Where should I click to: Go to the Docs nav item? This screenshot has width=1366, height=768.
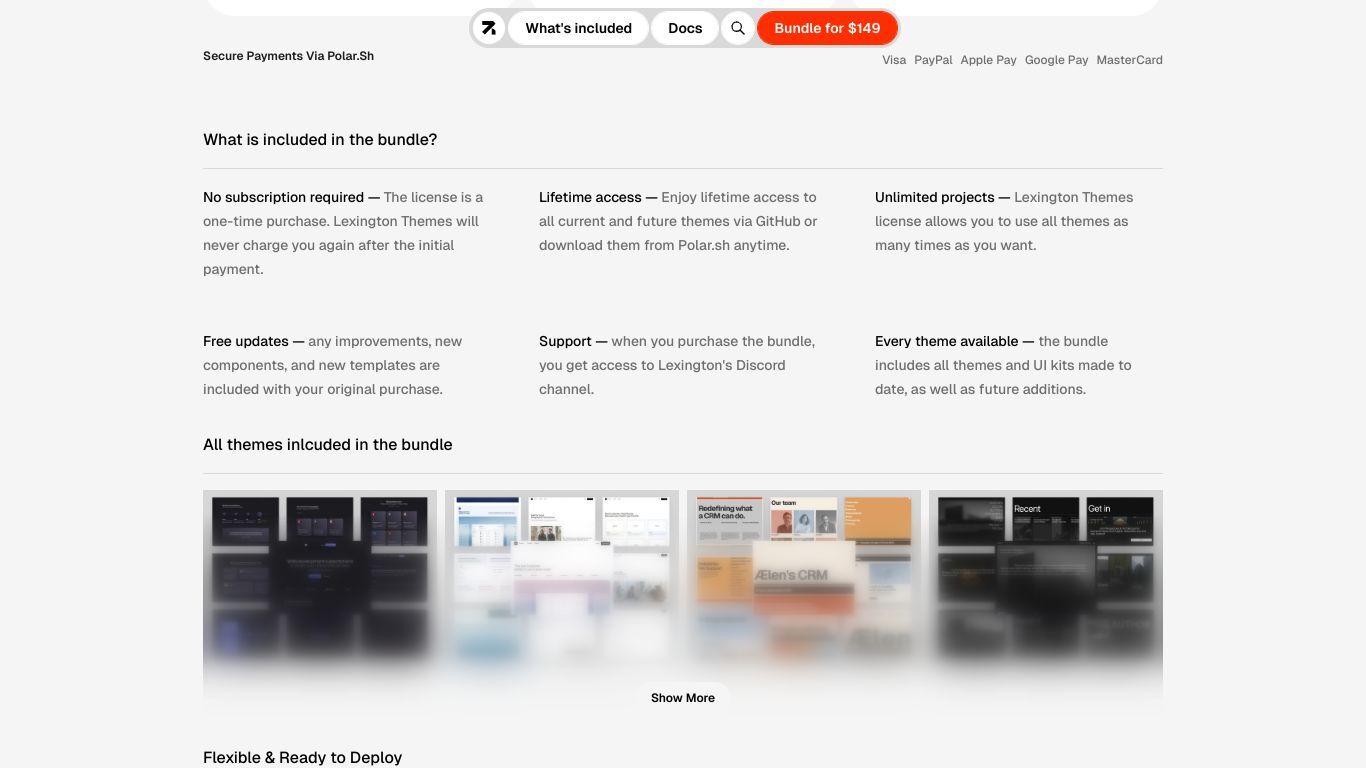click(x=685, y=28)
